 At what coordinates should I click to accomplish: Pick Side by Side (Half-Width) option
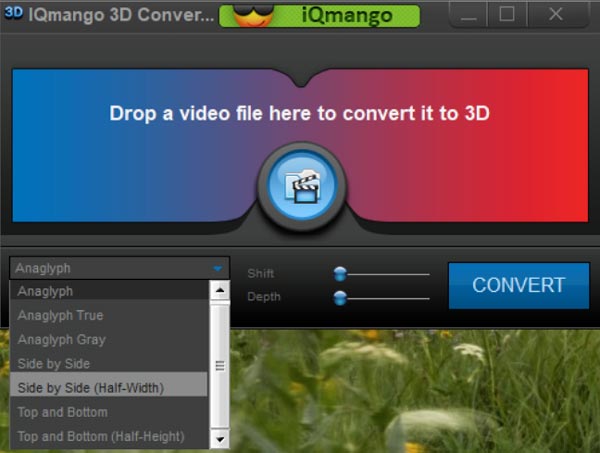point(109,385)
